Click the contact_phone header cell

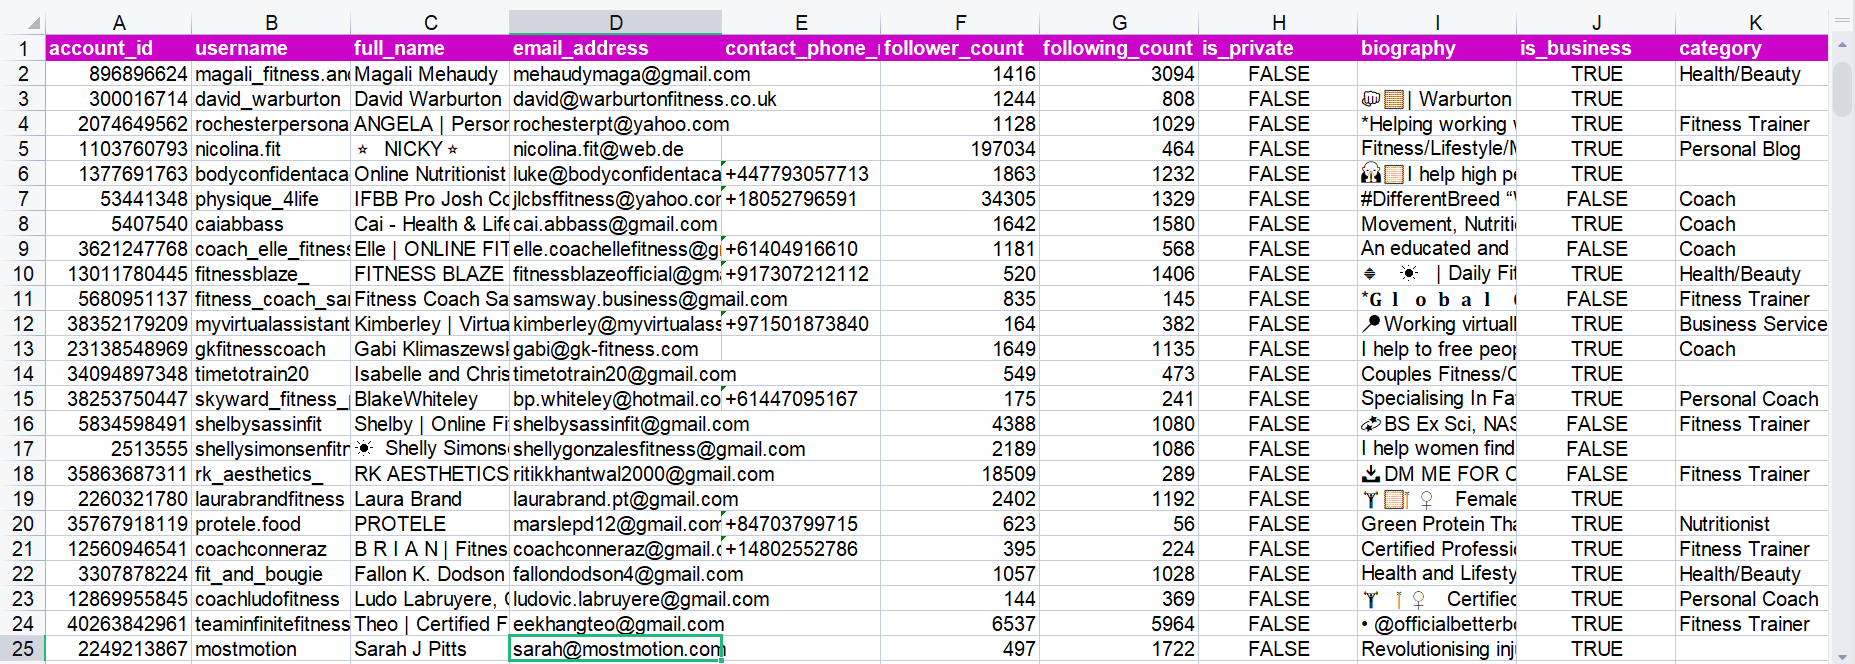click(801, 48)
